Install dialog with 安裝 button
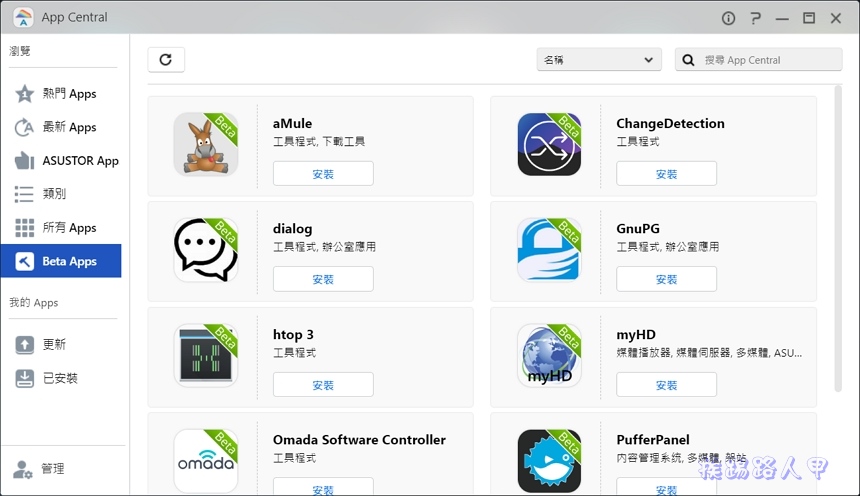The height and width of the screenshot is (496, 860). coord(323,279)
